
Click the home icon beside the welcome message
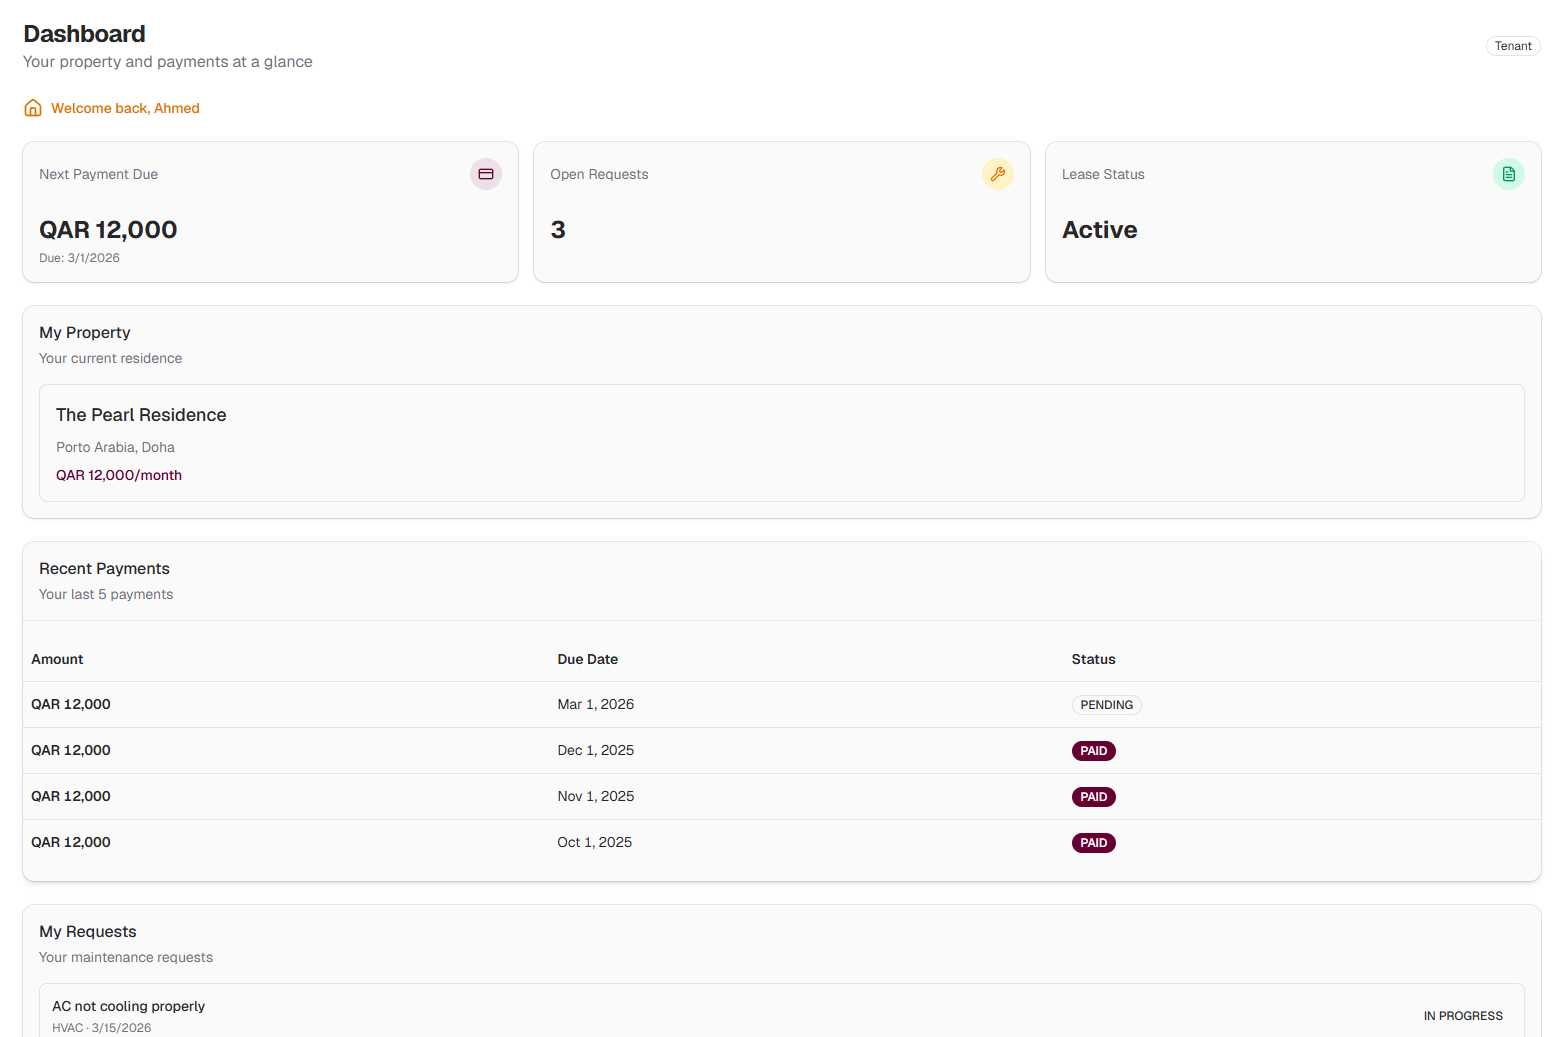33,107
